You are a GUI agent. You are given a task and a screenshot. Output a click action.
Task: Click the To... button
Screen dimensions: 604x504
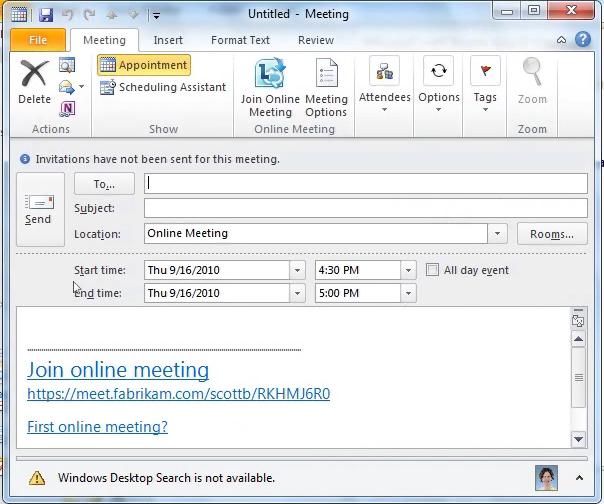pyautogui.click(x=104, y=184)
